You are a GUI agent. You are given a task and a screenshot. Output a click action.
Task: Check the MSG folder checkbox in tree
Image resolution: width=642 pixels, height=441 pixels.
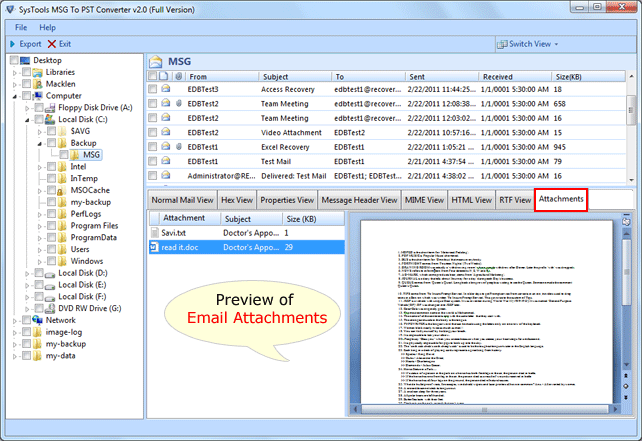click(x=64, y=155)
